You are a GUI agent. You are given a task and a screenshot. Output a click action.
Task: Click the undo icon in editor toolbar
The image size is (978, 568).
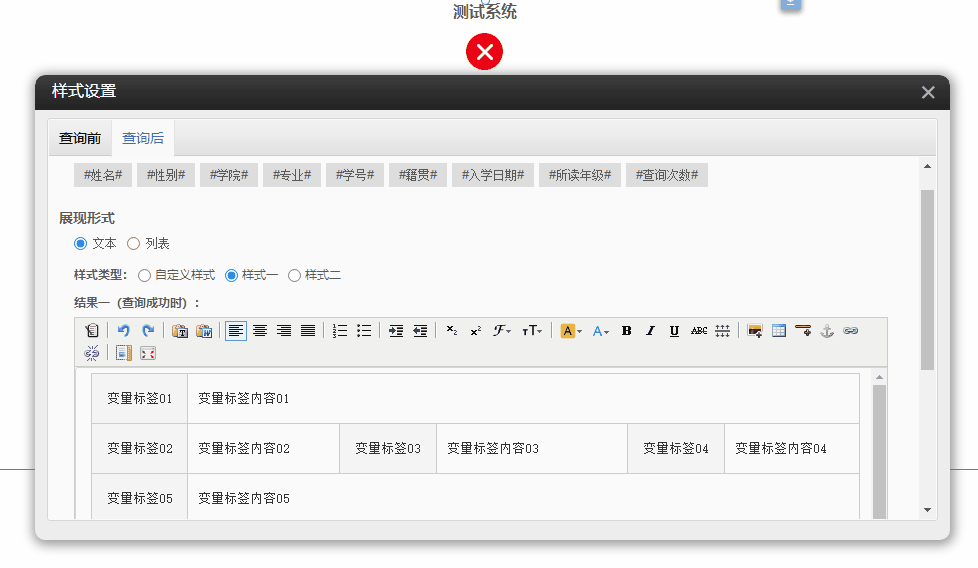point(124,331)
